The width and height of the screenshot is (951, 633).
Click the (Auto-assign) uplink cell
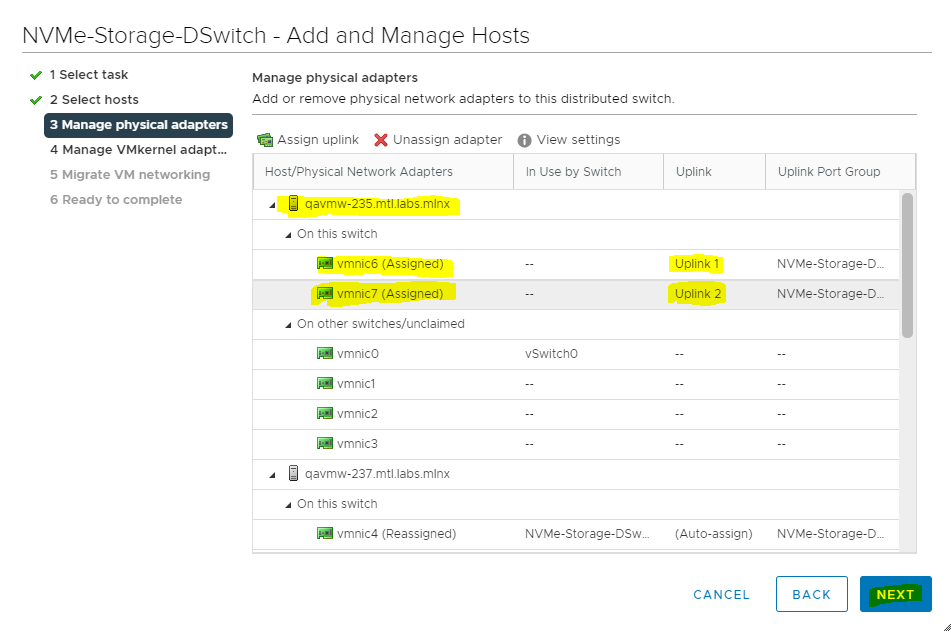(713, 534)
